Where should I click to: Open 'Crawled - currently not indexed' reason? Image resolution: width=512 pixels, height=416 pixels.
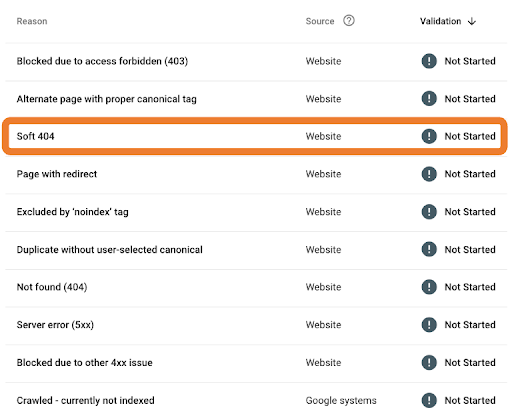[86, 400]
